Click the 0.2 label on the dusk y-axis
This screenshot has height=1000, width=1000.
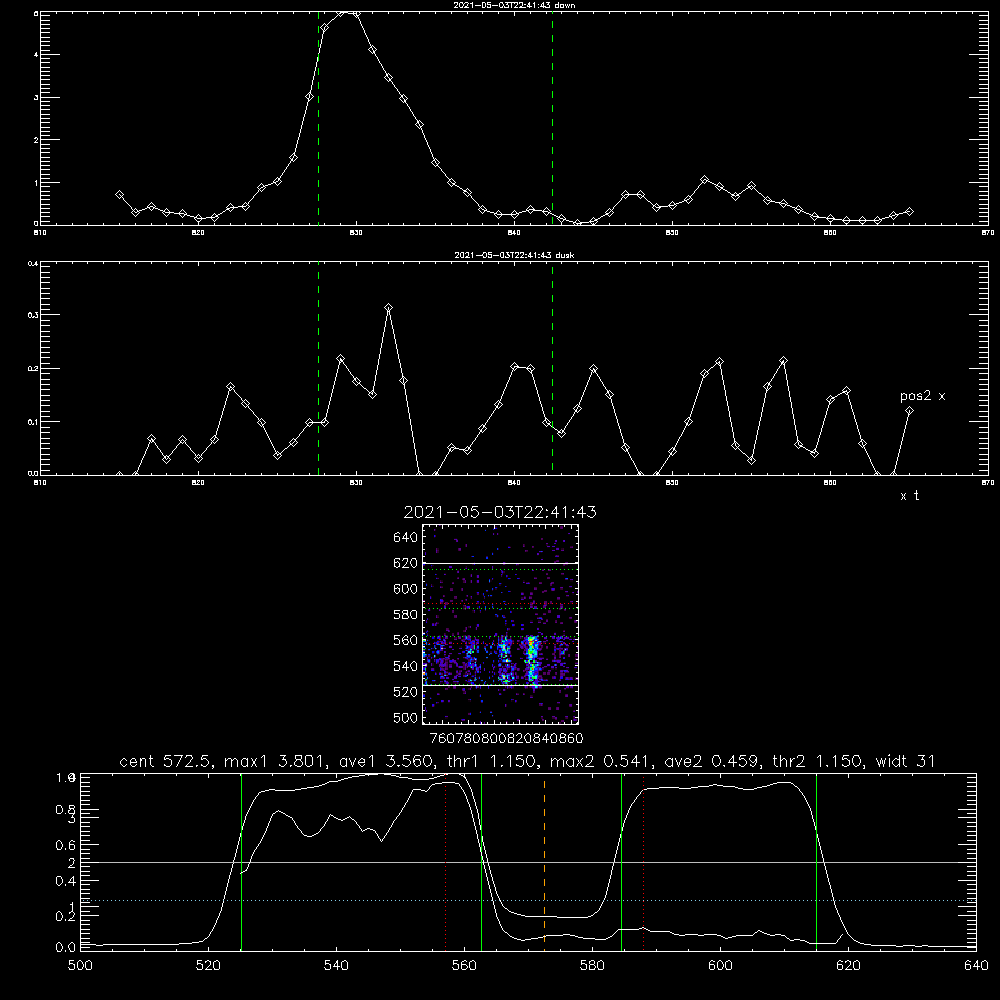(33, 369)
